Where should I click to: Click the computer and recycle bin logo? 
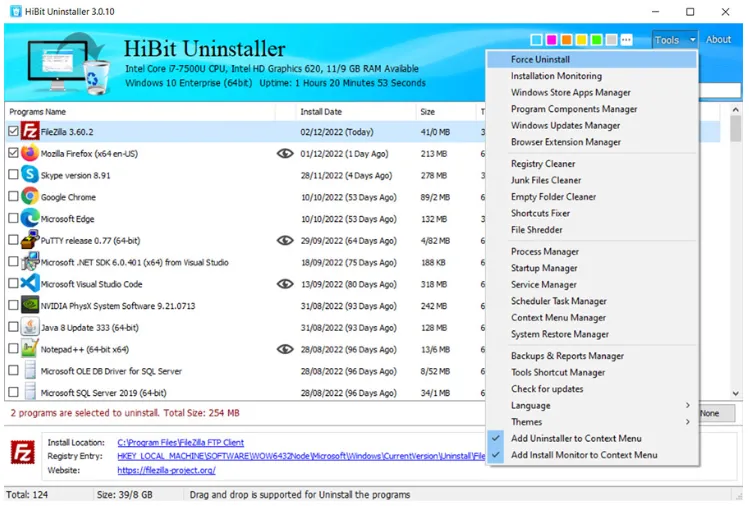[68, 64]
